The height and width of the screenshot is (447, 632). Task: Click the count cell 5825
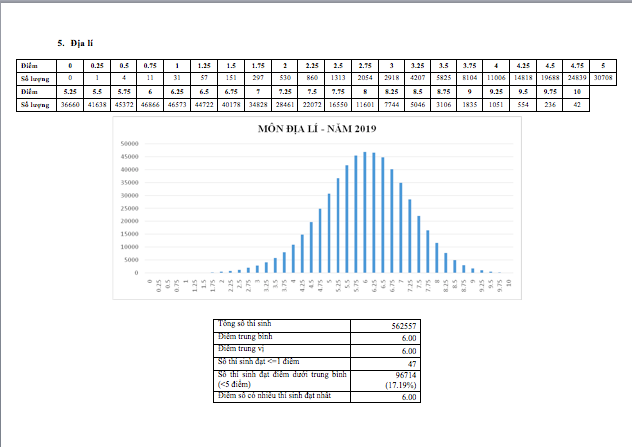[443, 78]
